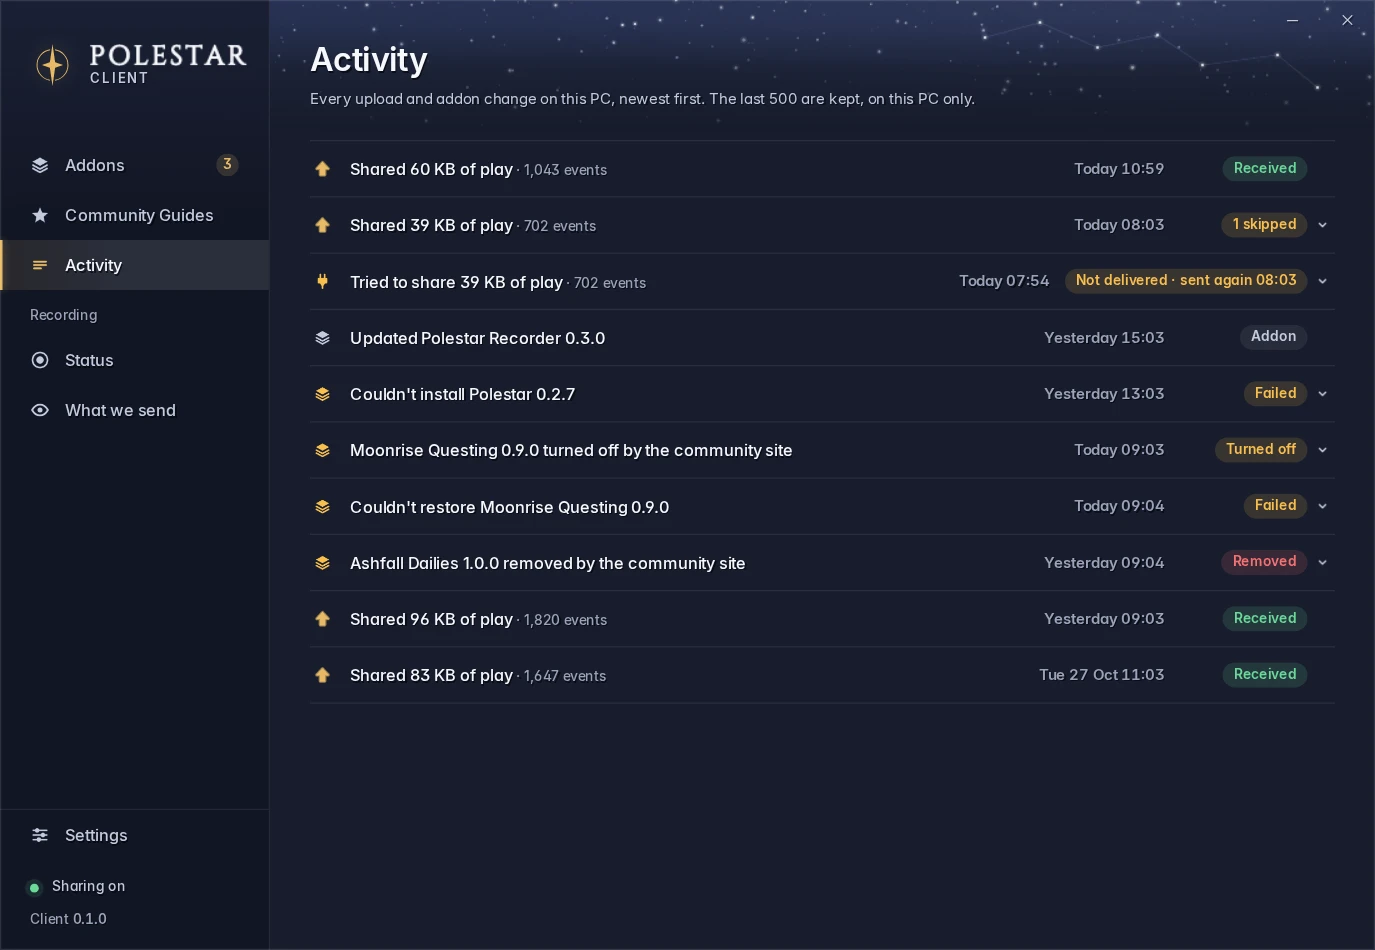Click plug icon beside Tried to share row
Image resolution: width=1375 pixels, height=950 pixels.
322,282
